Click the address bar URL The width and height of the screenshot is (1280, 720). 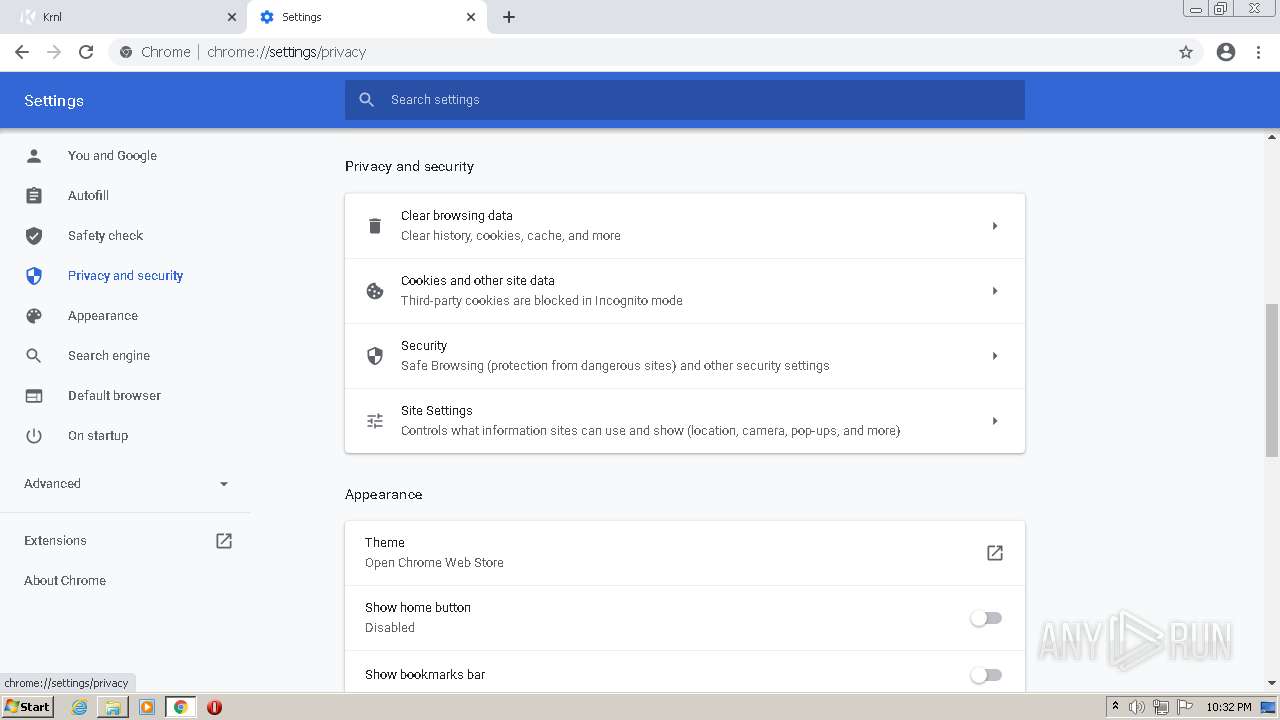pos(287,52)
